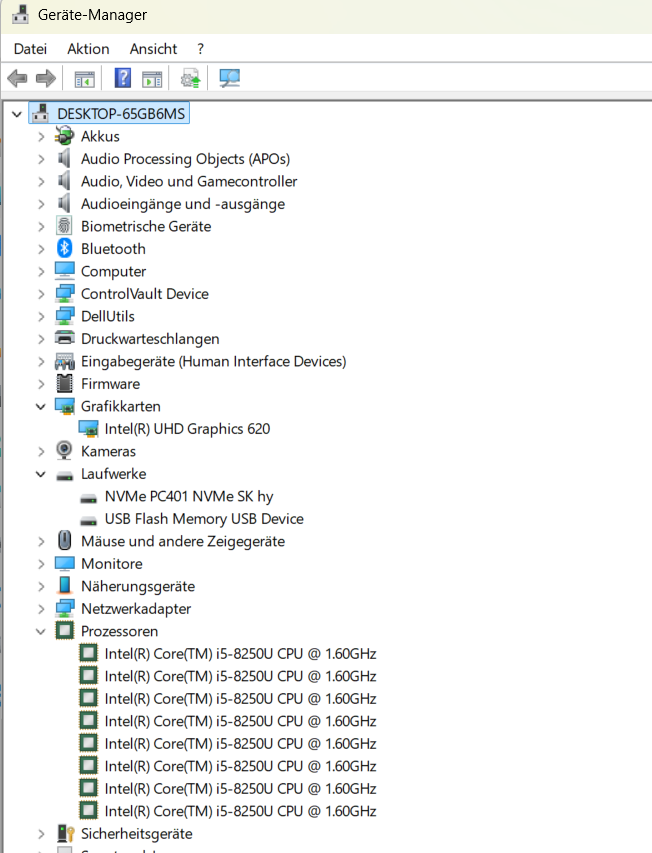Screen dimensions: 652x853
Task: Expand the ControlVault Device category
Action: click(41, 294)
